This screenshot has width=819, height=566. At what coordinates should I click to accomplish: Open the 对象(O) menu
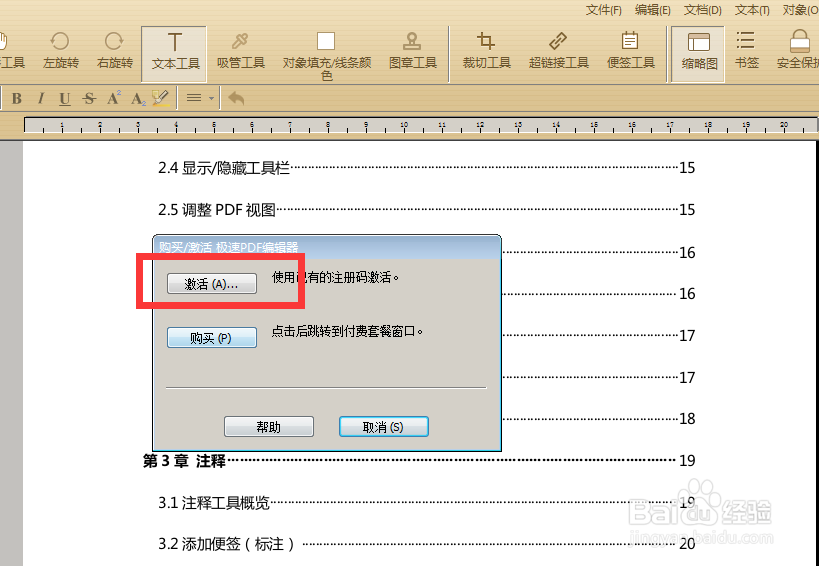pyautogui.click(x=800, y=10)
